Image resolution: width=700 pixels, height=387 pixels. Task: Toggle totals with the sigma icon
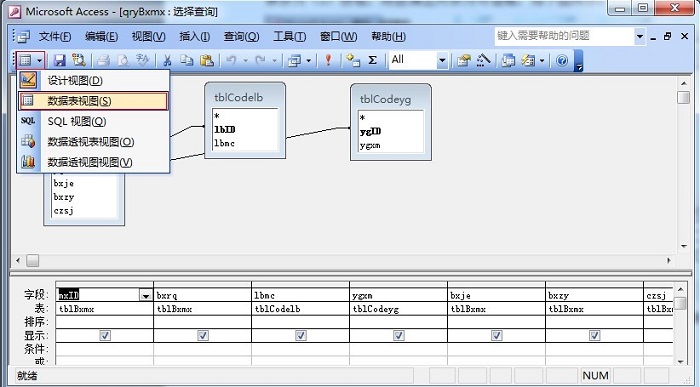pos(372,60)
